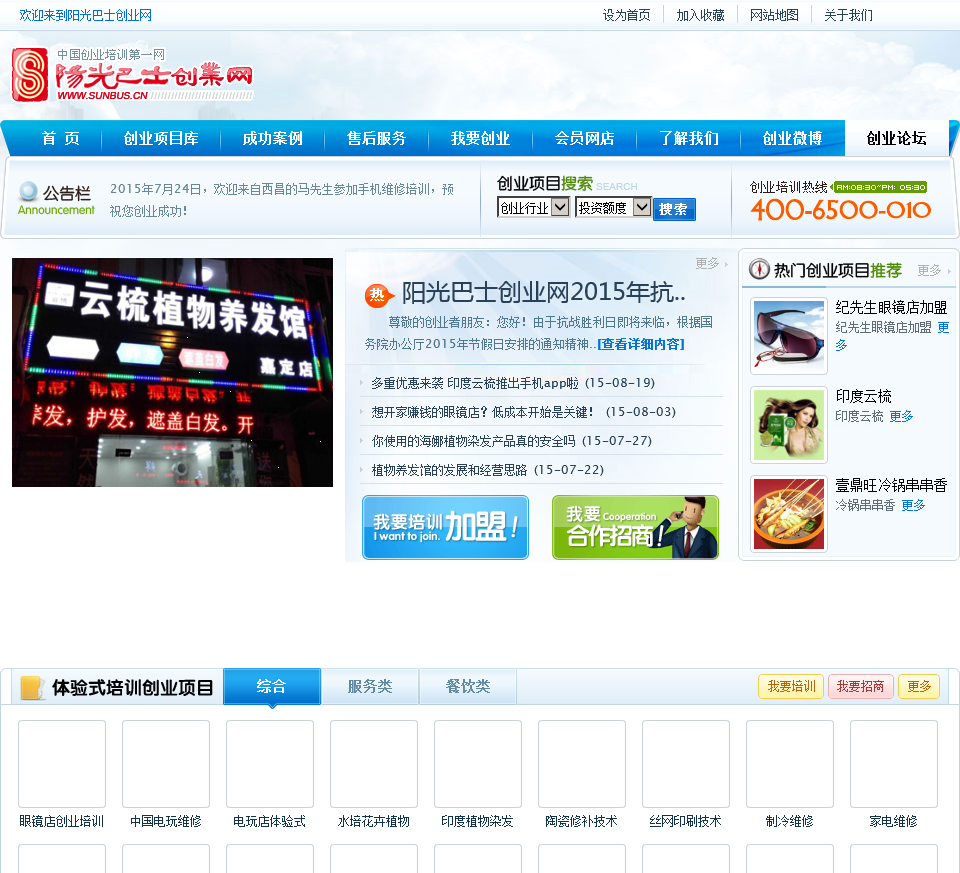Switch to the 餐饮类 tab
This screenshot has height=873, width=960.
[x=468, y=686]
